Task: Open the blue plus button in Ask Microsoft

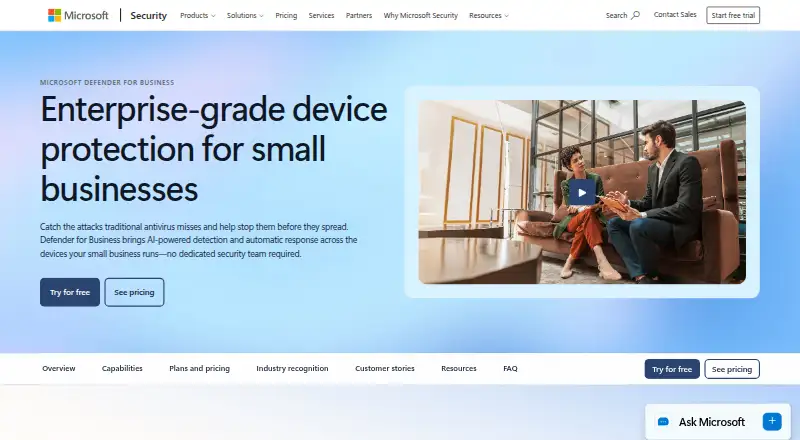Action: [772, 421]
